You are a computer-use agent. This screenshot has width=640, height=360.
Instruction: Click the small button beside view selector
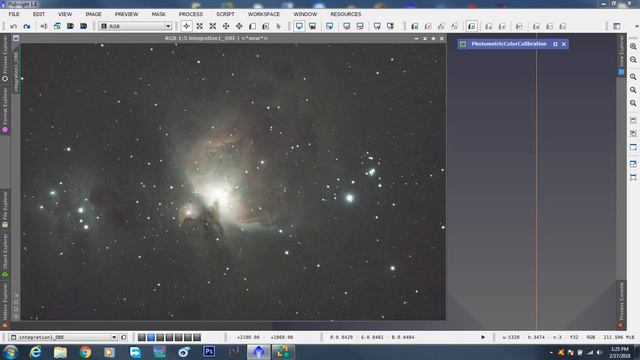pos(124,337)
